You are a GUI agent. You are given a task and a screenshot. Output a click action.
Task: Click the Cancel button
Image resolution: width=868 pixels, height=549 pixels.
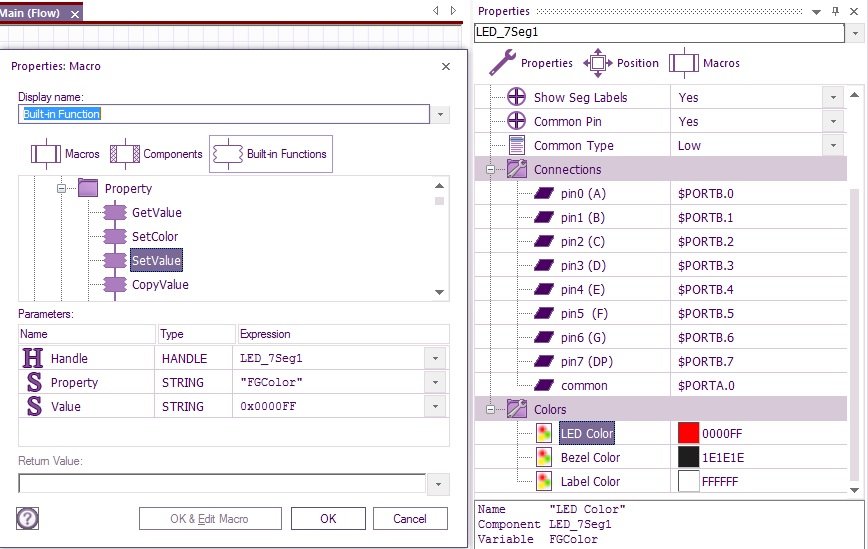point(410,519)
